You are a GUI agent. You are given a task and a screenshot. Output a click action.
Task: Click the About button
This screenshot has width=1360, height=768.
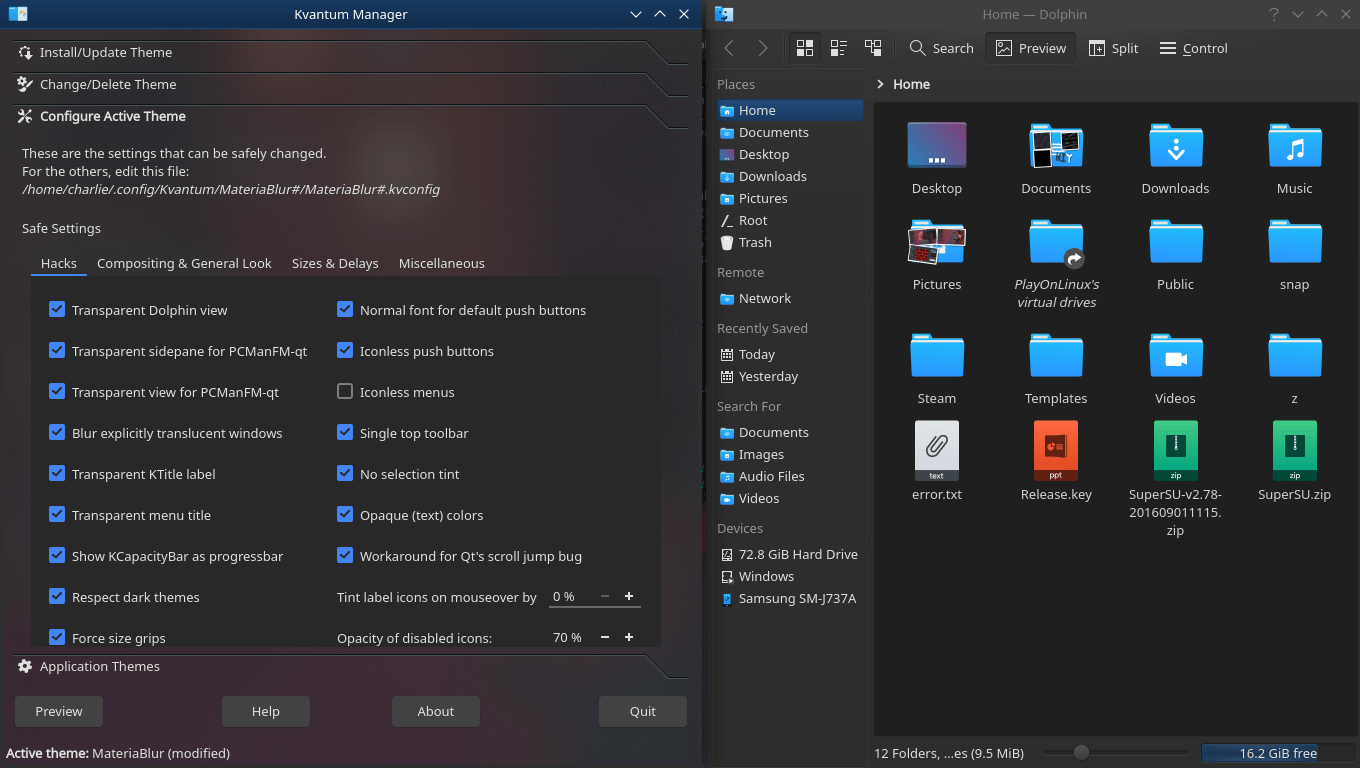pyautogui.click(x=436, y=711)
